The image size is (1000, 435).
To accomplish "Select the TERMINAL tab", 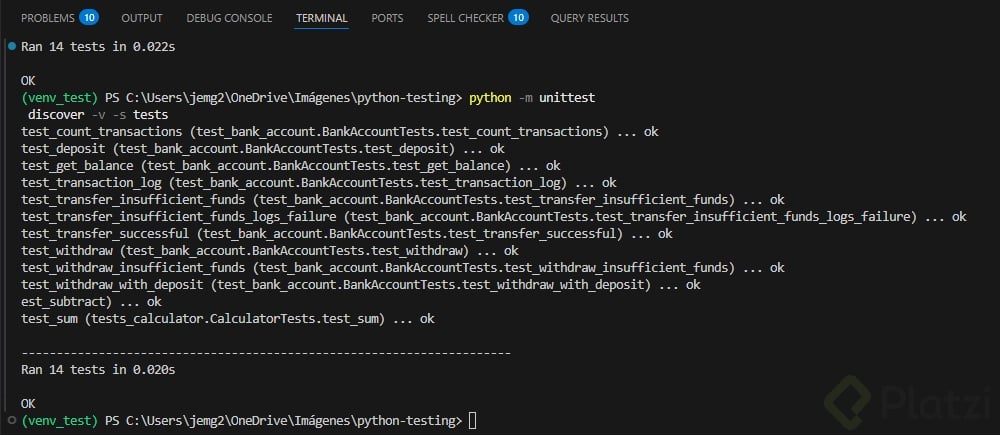I will point(322,18).
